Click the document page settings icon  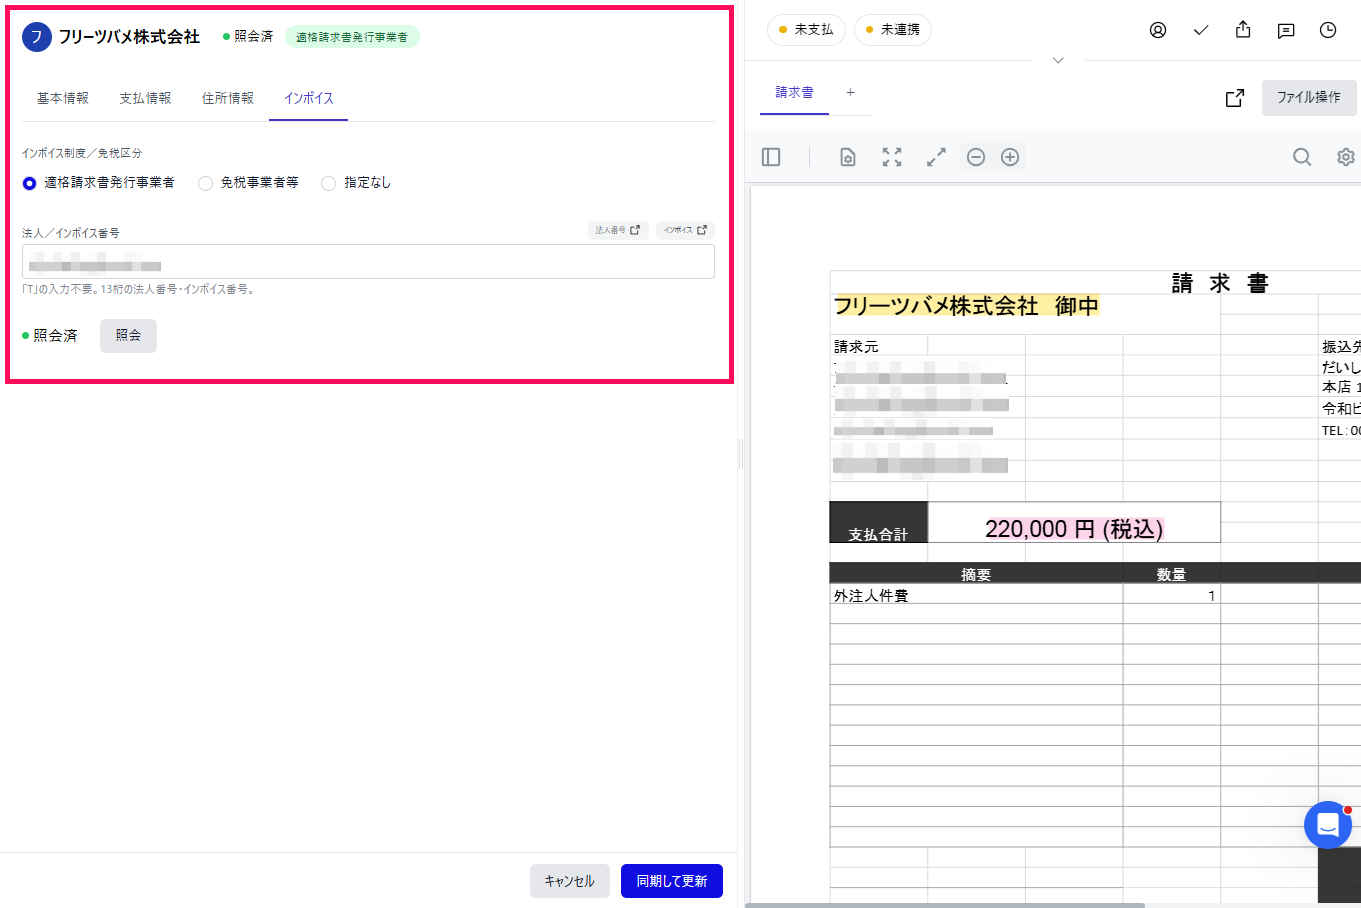[848, 157]
